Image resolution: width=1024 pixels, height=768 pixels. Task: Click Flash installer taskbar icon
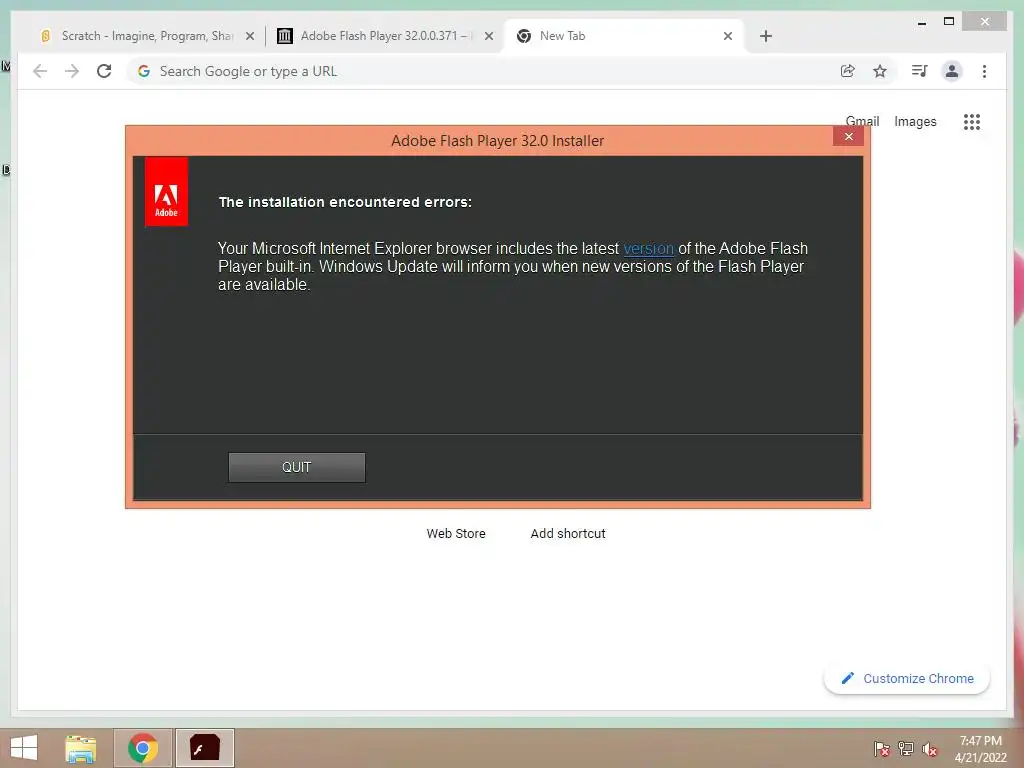click(204, 748)
